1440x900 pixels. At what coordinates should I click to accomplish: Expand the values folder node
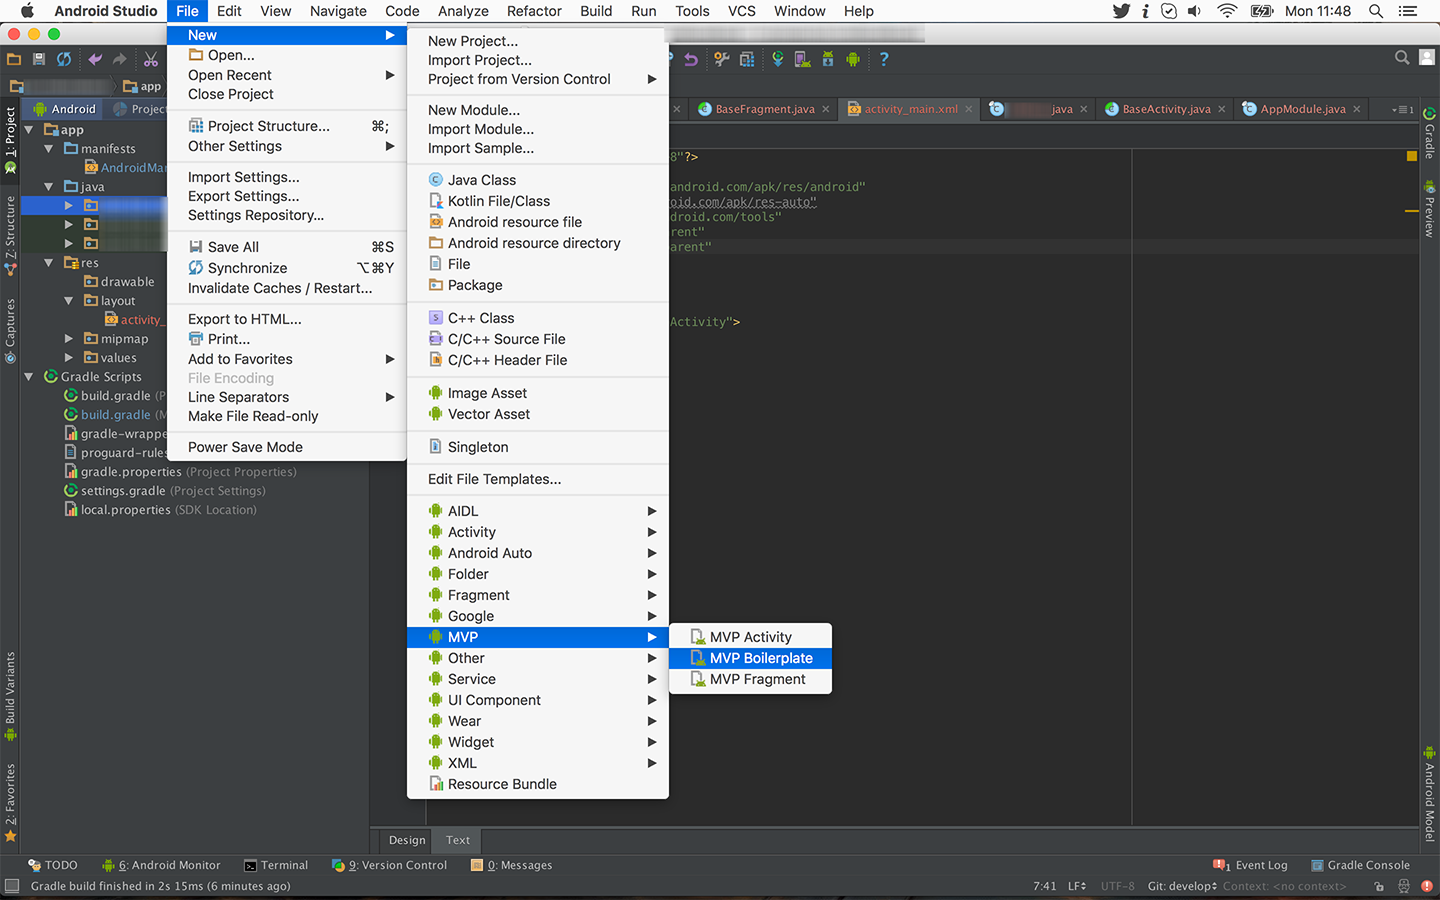point(69,358)
